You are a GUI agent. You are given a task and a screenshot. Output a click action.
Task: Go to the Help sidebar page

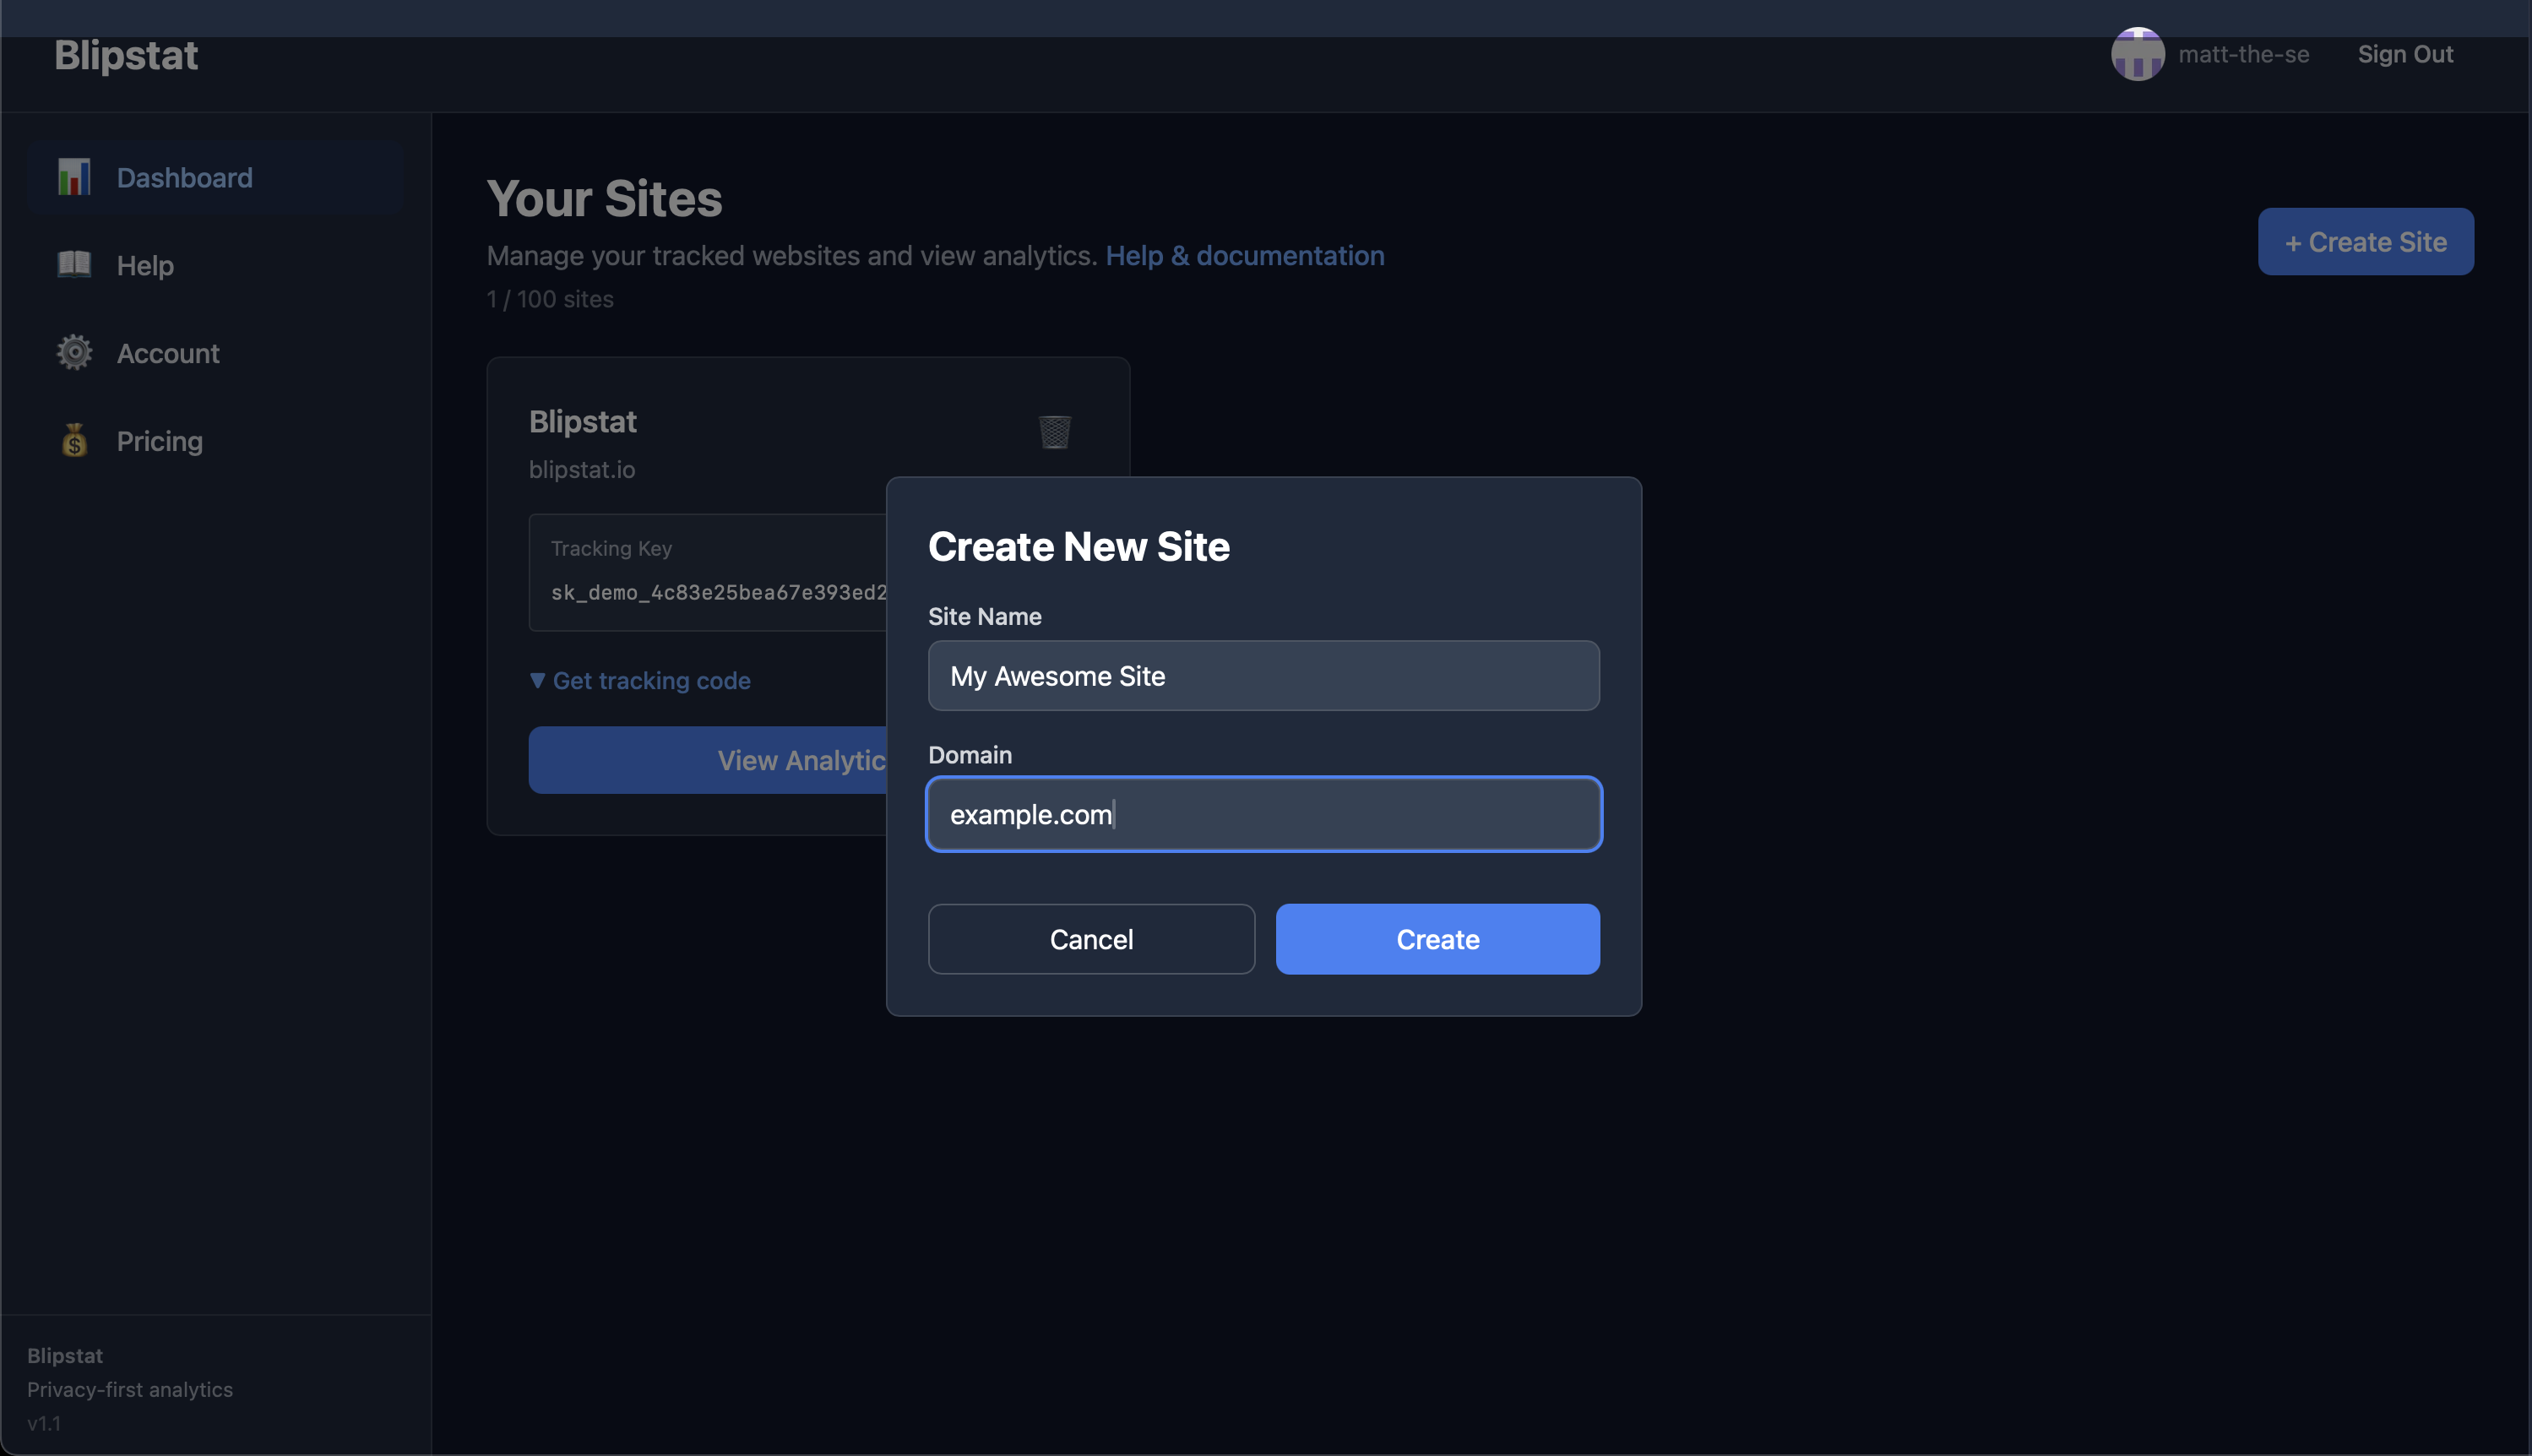(x=145, y=265)
